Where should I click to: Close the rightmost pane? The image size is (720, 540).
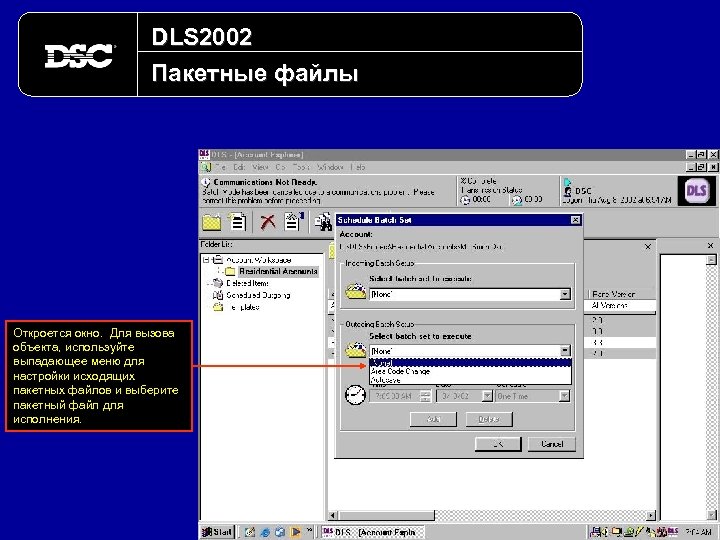(x=710, y=246)
